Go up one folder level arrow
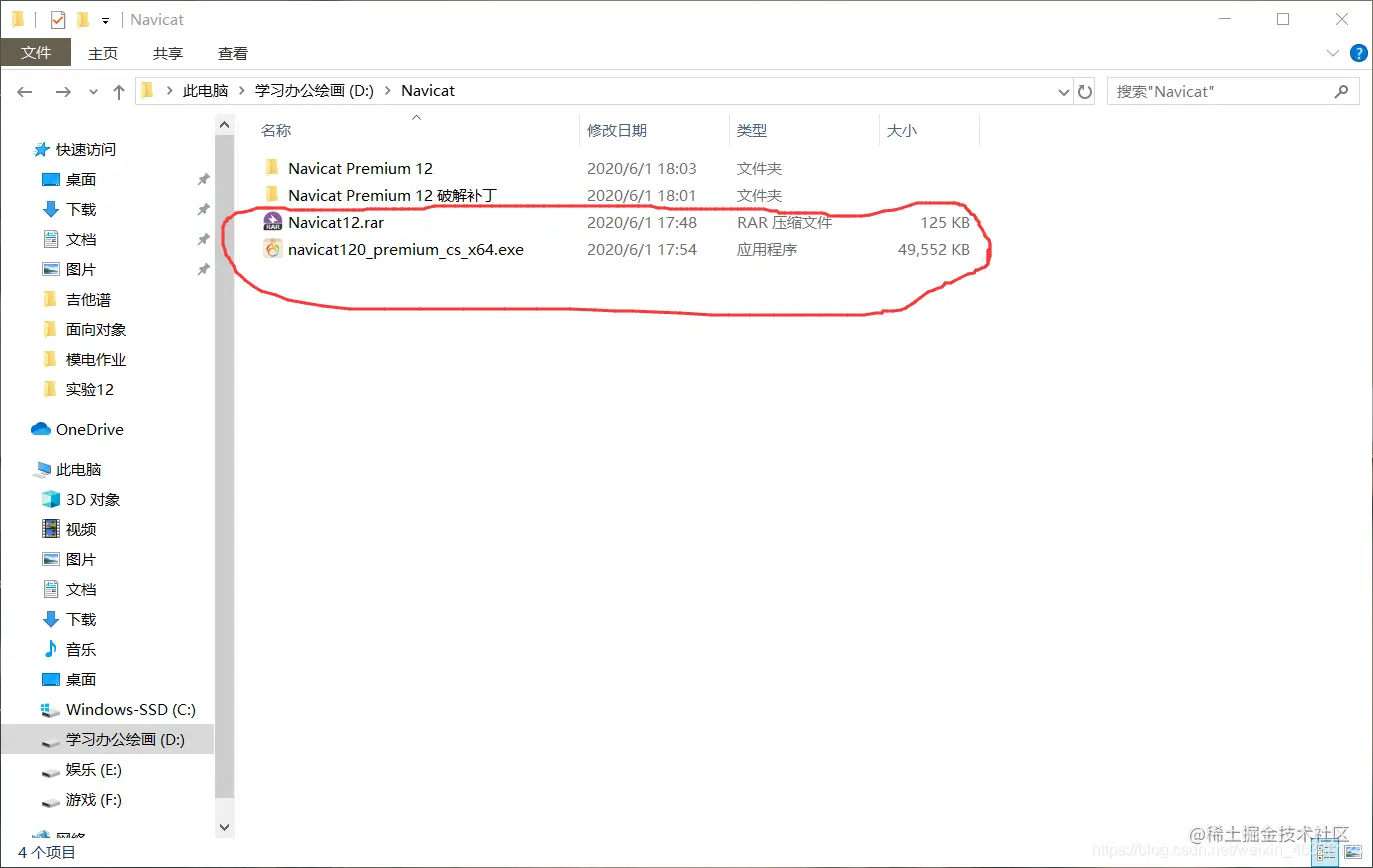1373x868 pixels. [119, 91]
